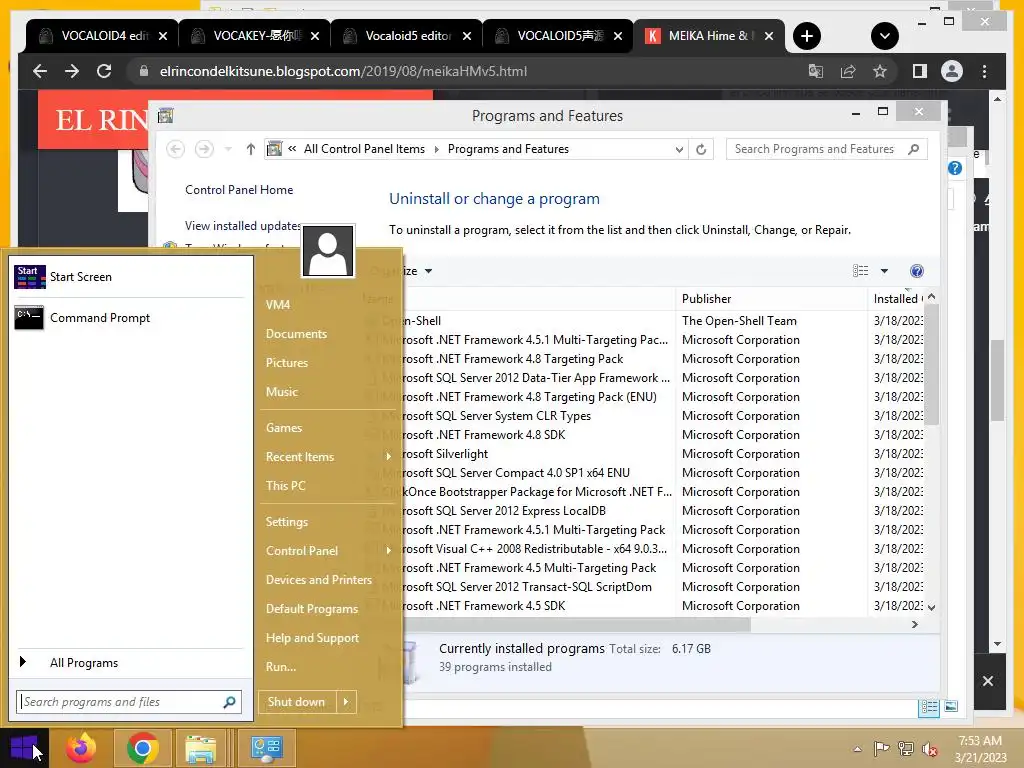
Task: Select The Open-Shell Team publisher row
Action: [x=739, y=321]
